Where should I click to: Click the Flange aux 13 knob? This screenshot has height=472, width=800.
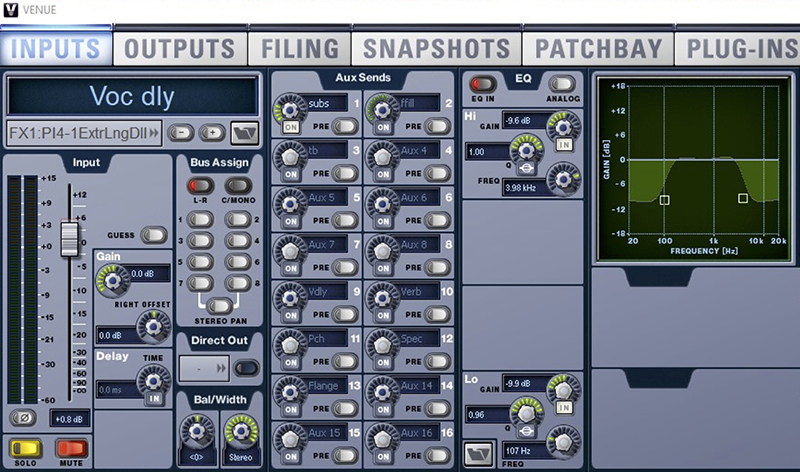pyautogui.click(x=290, y=392)
